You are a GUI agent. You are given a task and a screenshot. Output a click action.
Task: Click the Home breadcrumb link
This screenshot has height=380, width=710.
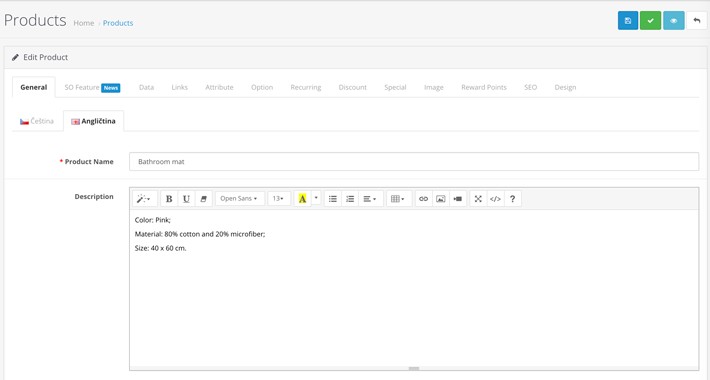(84, 23)
